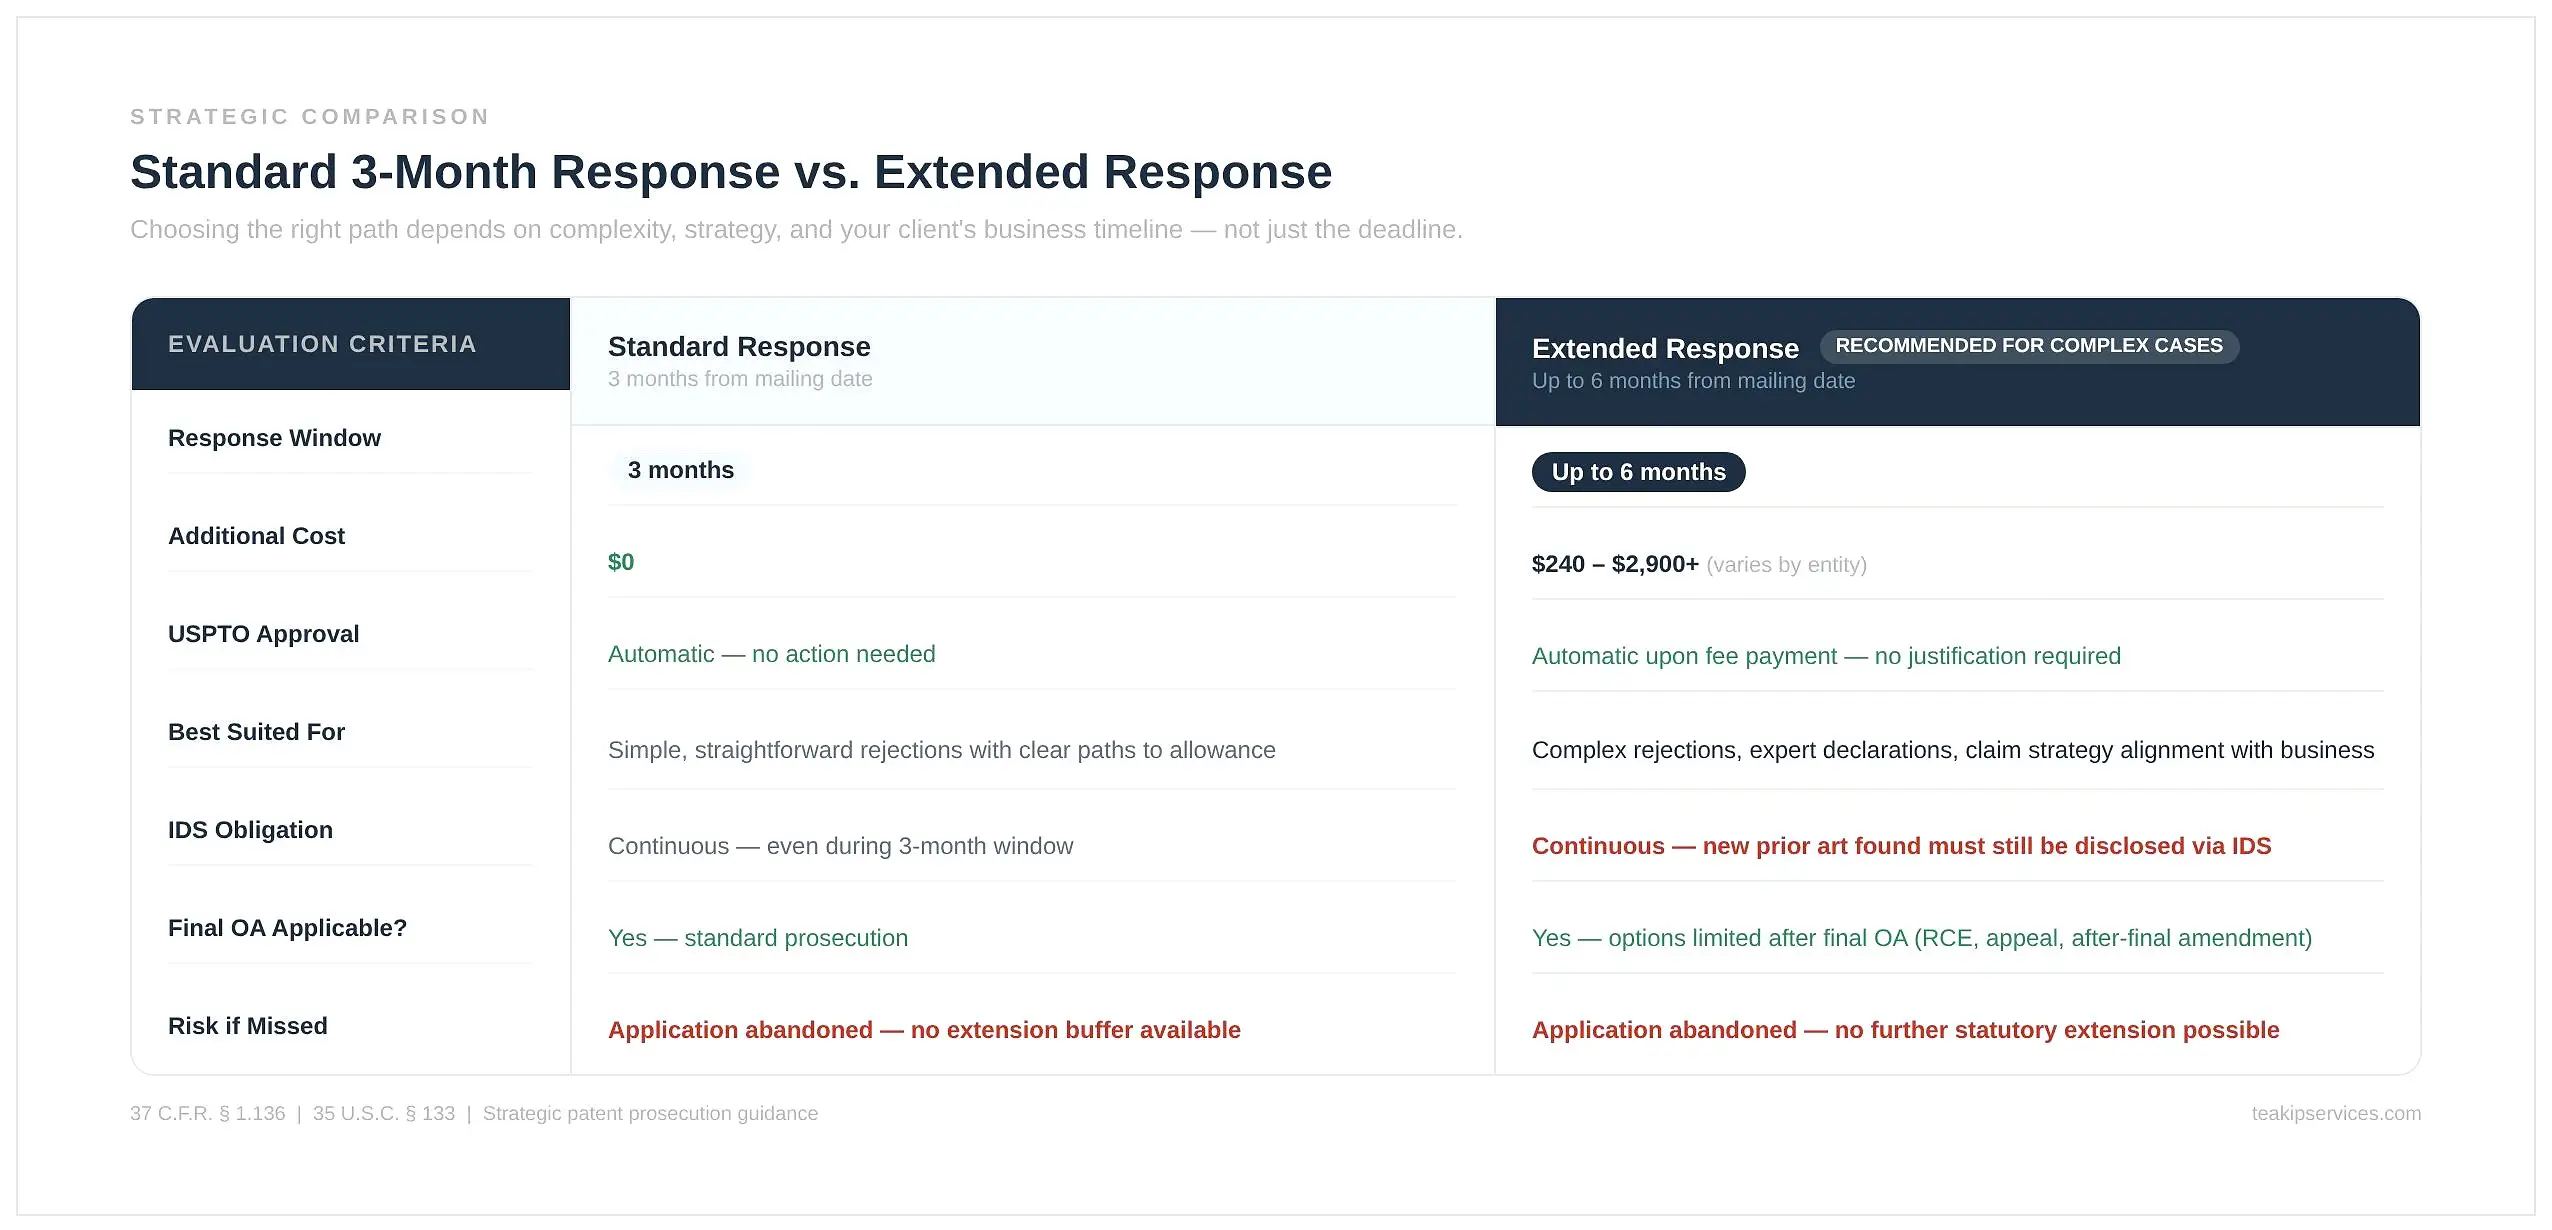
Task: Click red 'Continuous — new prior art found' cell
Action: tap(1901, 846)
